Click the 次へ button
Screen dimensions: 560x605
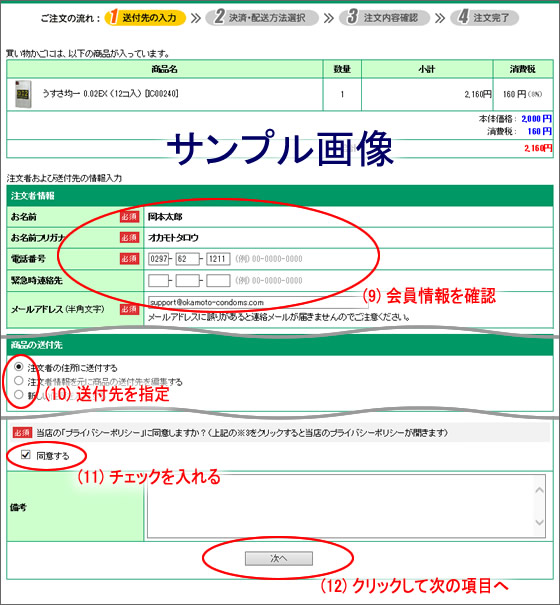click(x=279, y=558)
